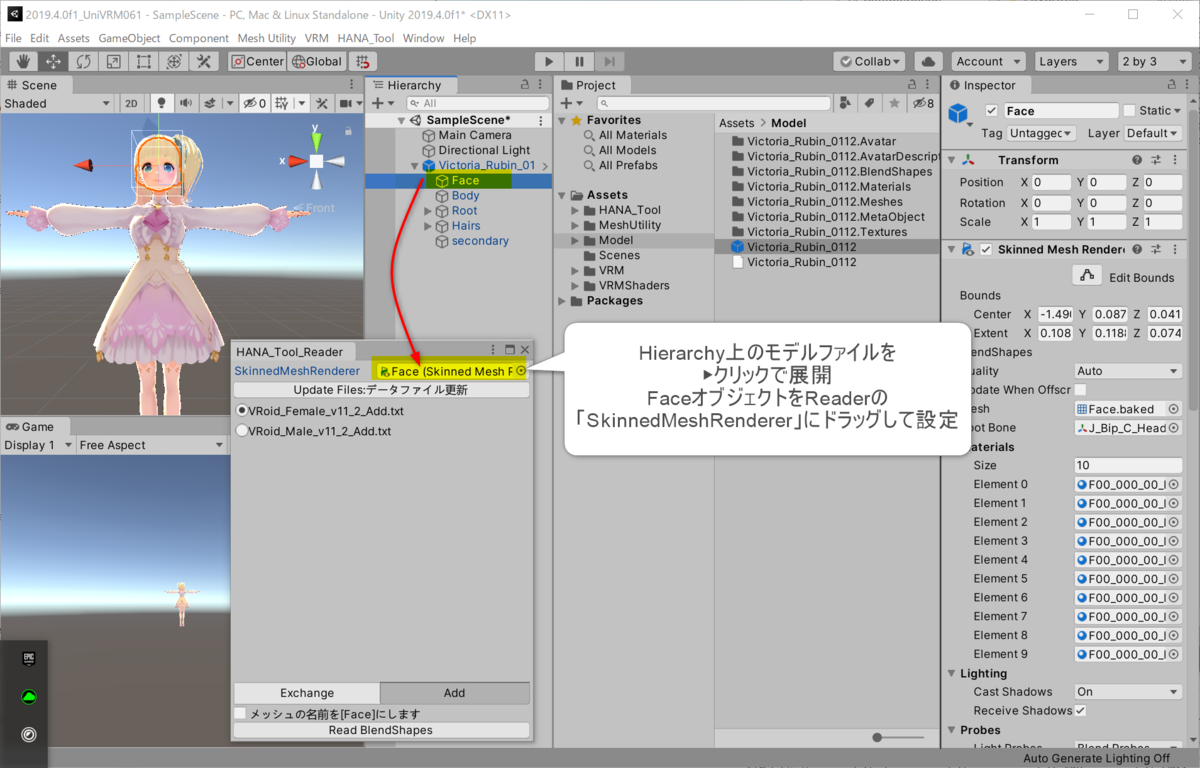This screenshot has width=1200, height=768.
Task: Open Skinned Mesh Renderer help icon
Action: click(x=1137, y=249)
